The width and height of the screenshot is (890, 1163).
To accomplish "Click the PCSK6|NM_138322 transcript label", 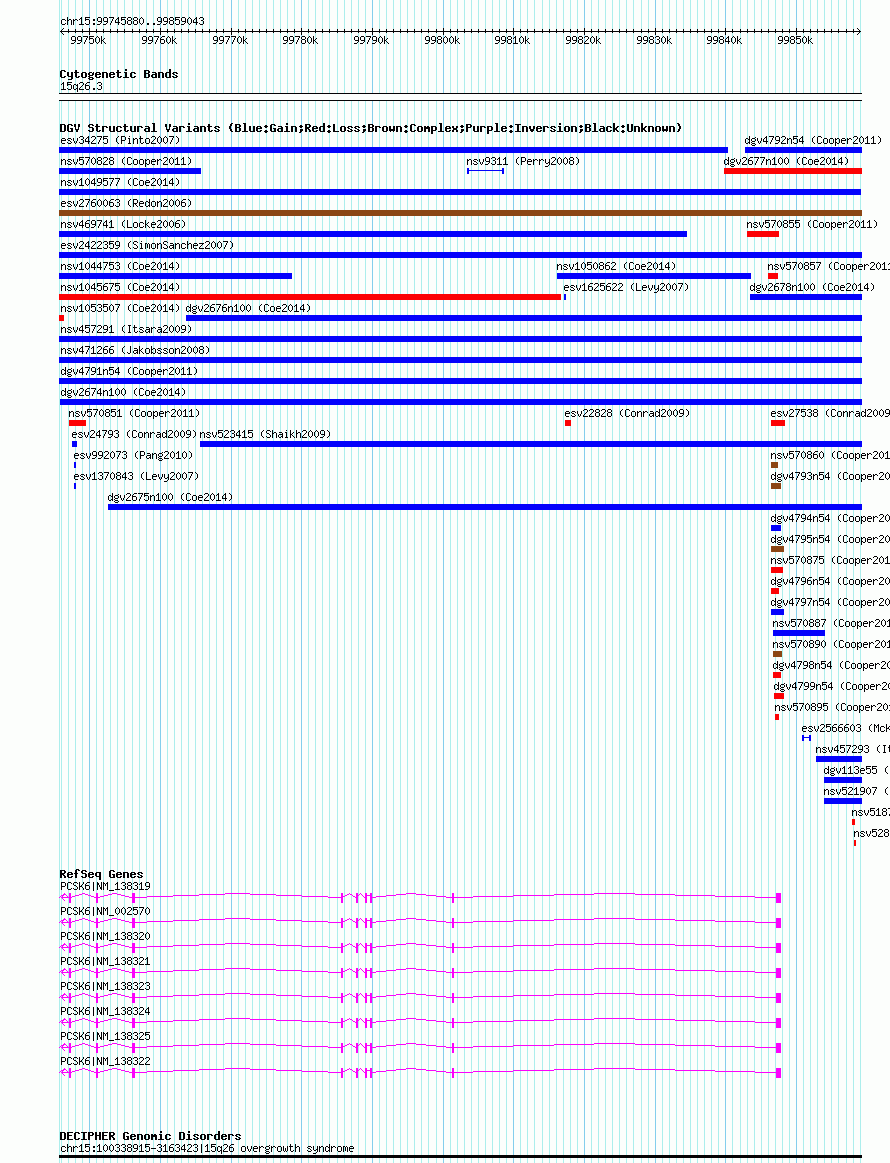I will click(x=105, y=1061).
